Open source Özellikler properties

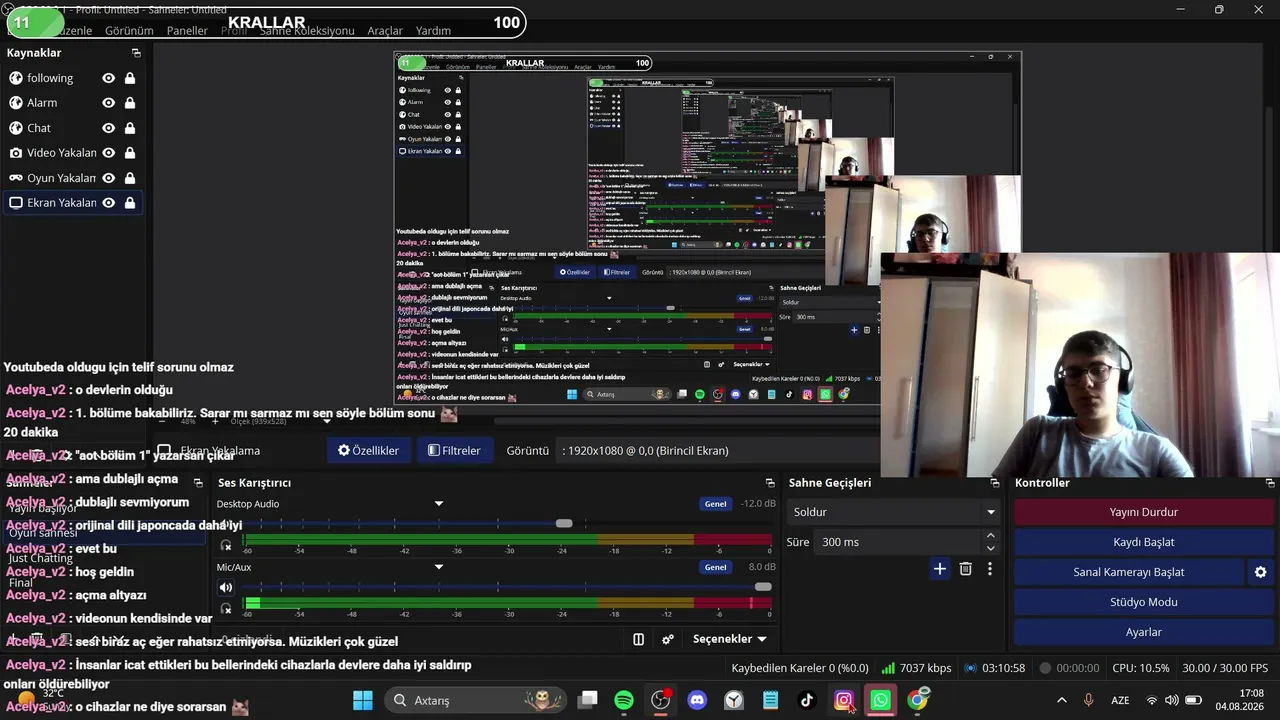(x=368, y=451)
